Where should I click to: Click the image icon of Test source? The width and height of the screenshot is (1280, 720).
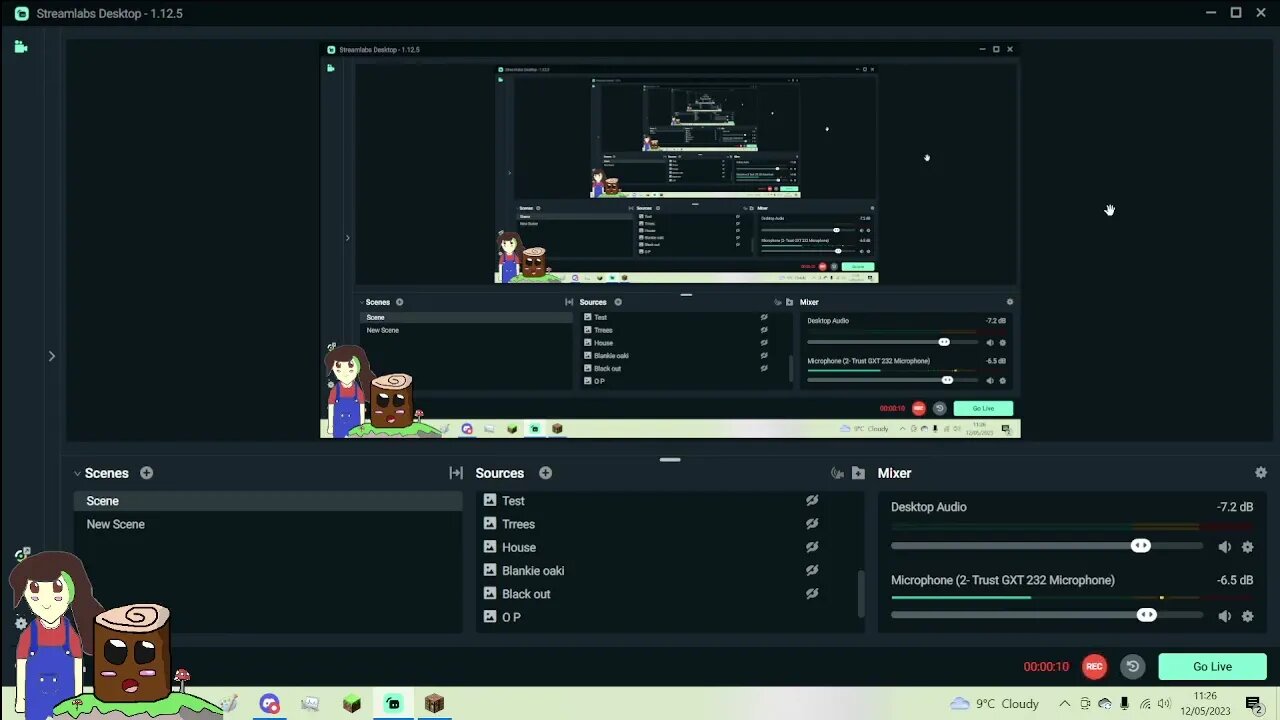490,500
